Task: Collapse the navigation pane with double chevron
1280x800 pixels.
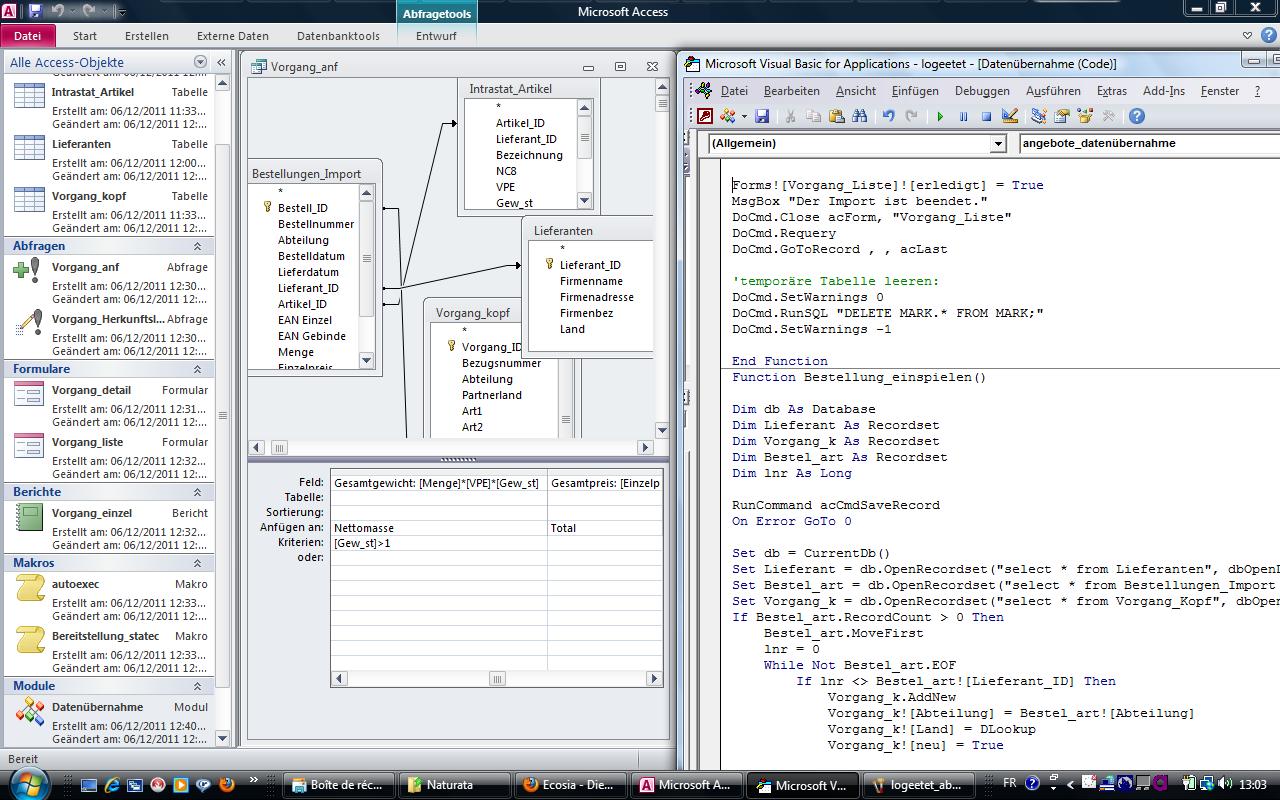Action: click(221, 62)
